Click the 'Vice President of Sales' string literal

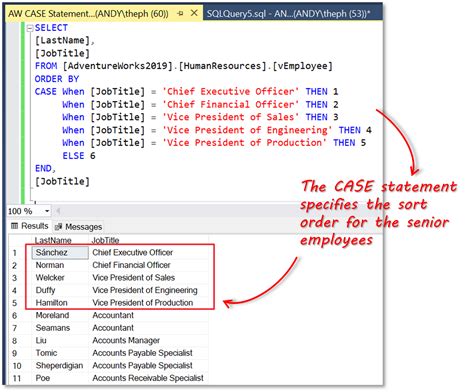tap(230, 118)
